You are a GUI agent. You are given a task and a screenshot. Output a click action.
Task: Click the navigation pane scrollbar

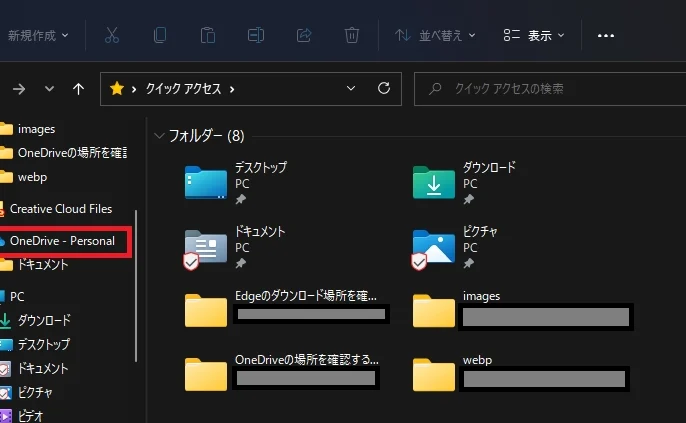[x=136, y=286]
